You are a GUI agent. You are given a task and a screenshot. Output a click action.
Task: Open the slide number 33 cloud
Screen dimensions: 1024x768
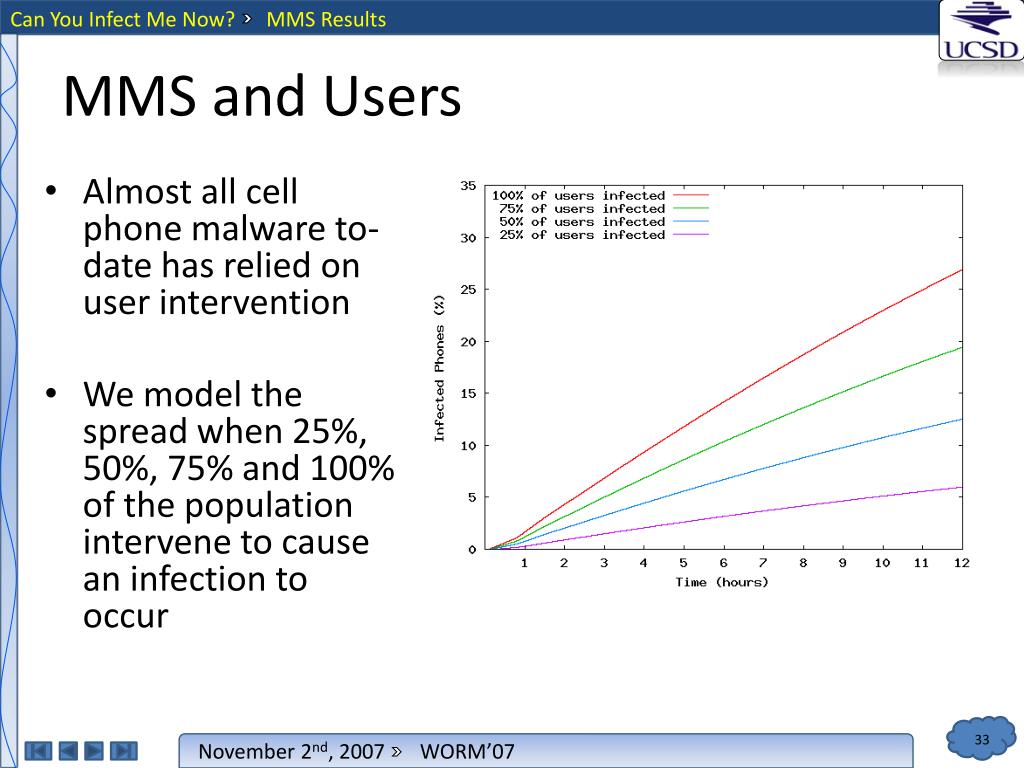pos(982,739)
